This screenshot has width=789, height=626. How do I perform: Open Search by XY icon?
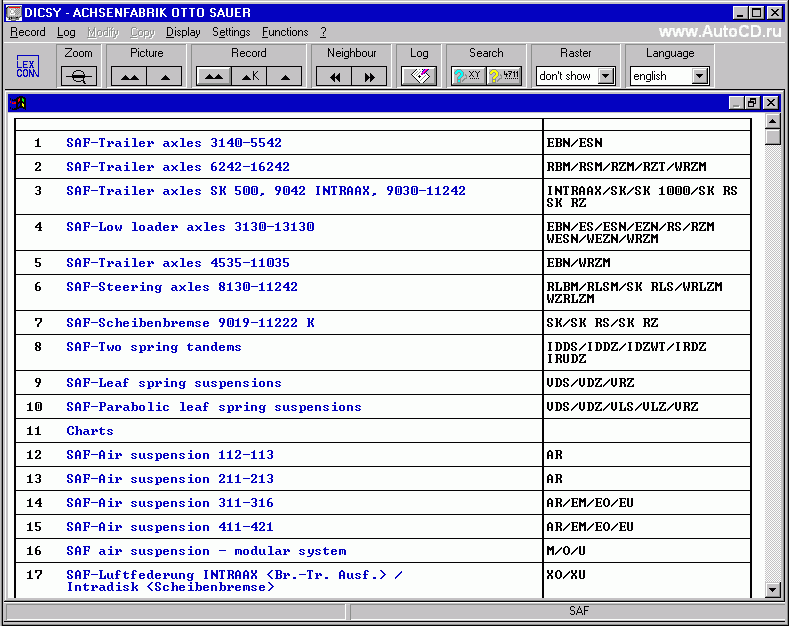[468, 76]
